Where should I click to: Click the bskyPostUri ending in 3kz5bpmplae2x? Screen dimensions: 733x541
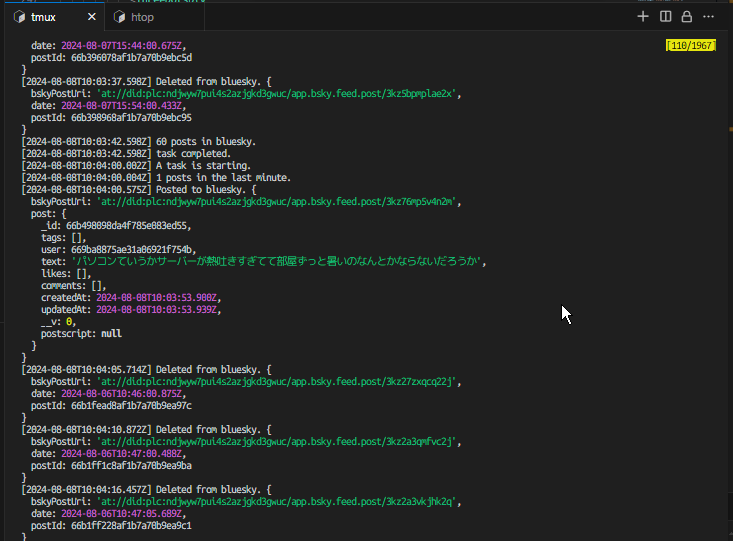tap(276, 94)
